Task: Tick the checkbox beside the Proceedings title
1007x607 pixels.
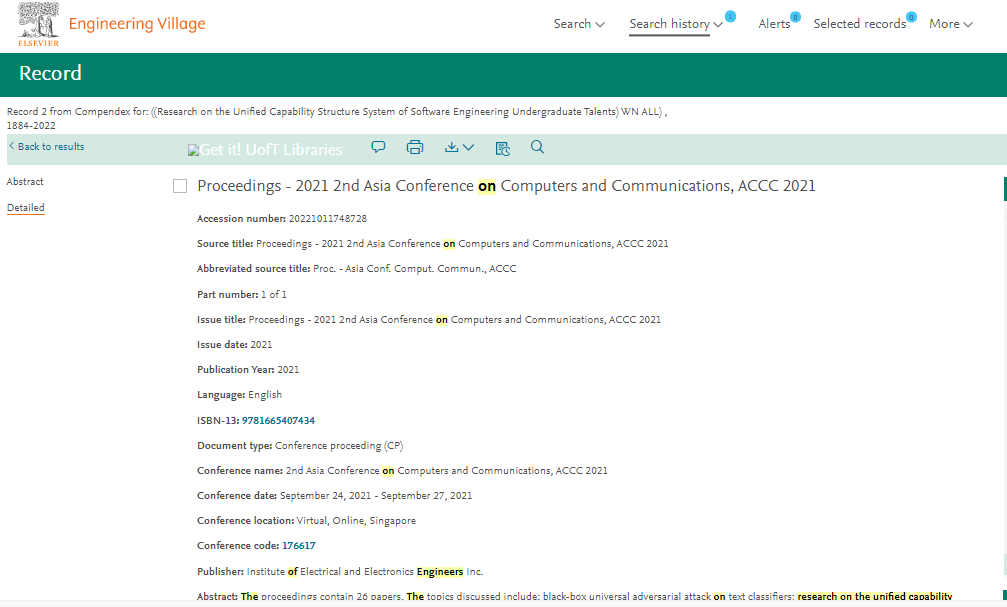Action: point(180,186)
